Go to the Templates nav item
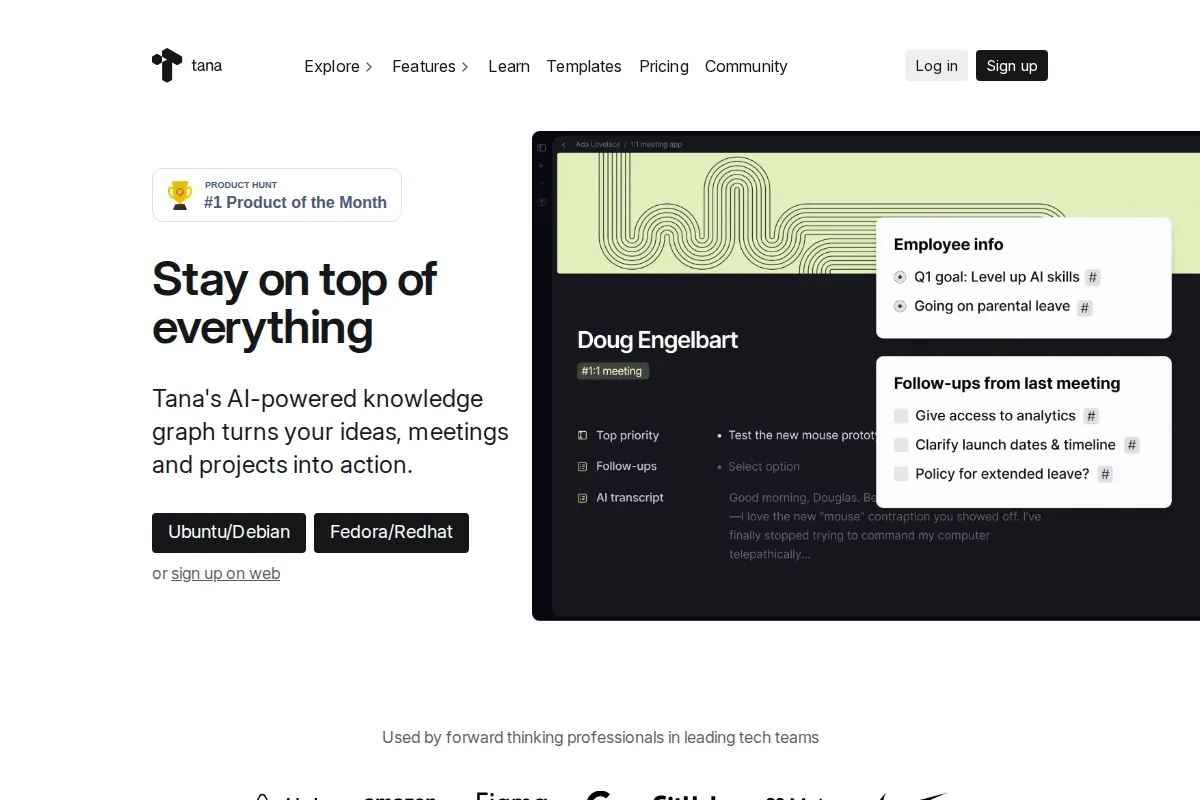Viewport: 1200px width, 800px height. click(x=584, y=66)
